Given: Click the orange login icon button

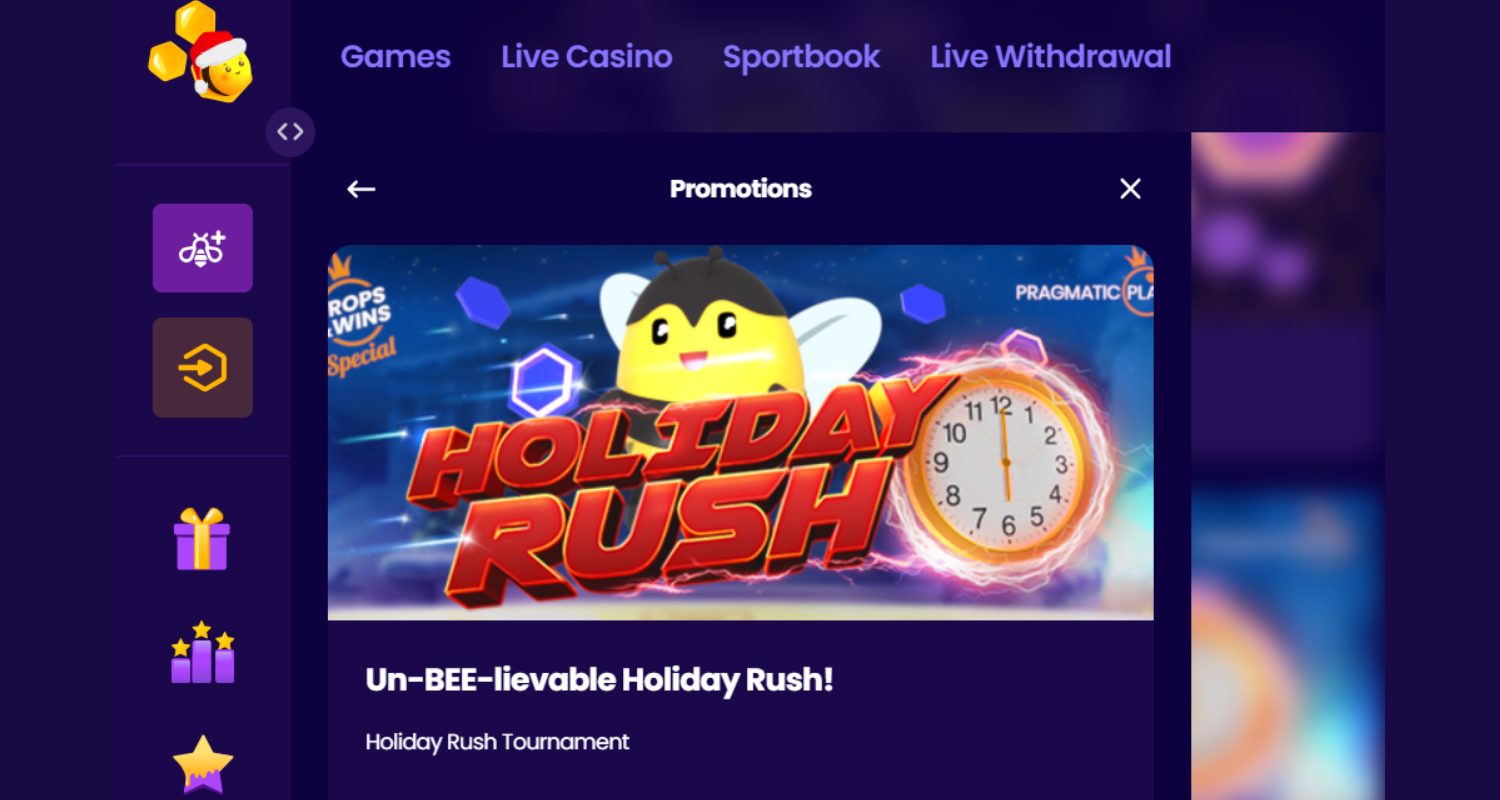Looking at the screenshot, I should pyautogui.click(x=203, y=368).
